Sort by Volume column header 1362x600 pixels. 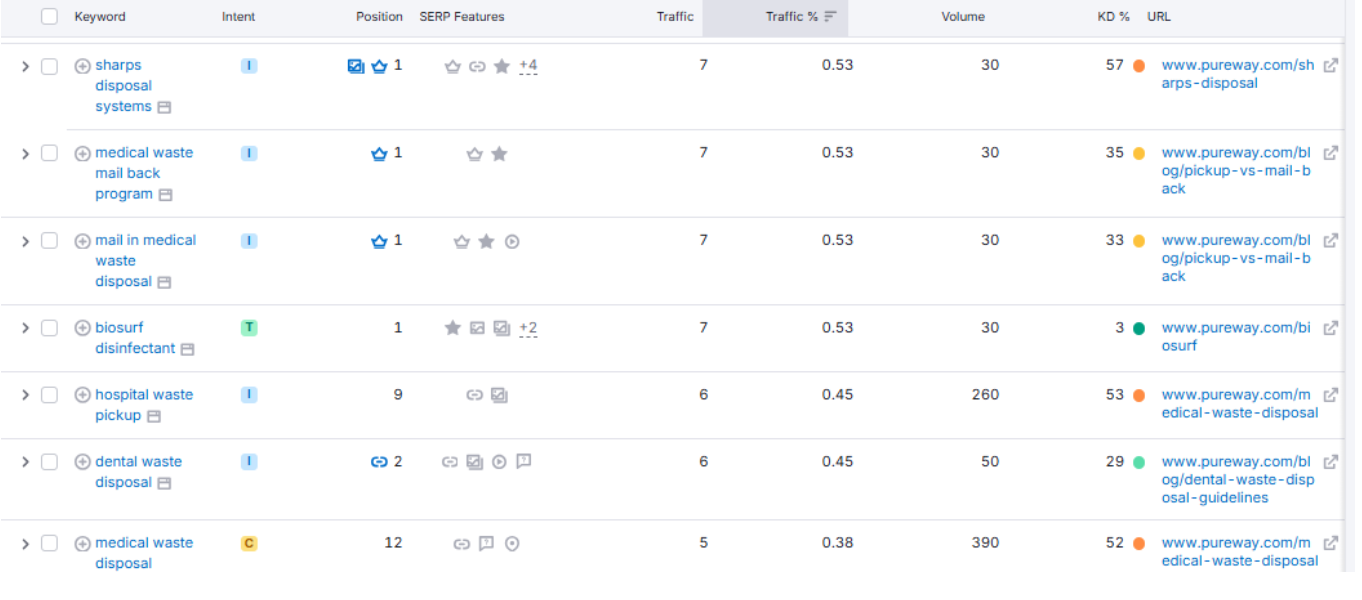click(x=963, y=17)
